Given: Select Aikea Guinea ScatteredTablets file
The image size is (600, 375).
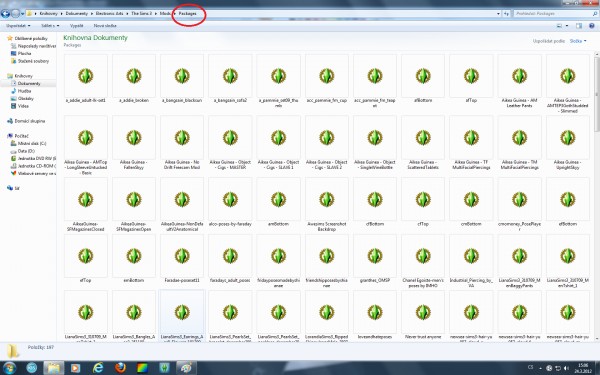Looking at the screenshot, I should pyautogui.click(x=423, y=143).
